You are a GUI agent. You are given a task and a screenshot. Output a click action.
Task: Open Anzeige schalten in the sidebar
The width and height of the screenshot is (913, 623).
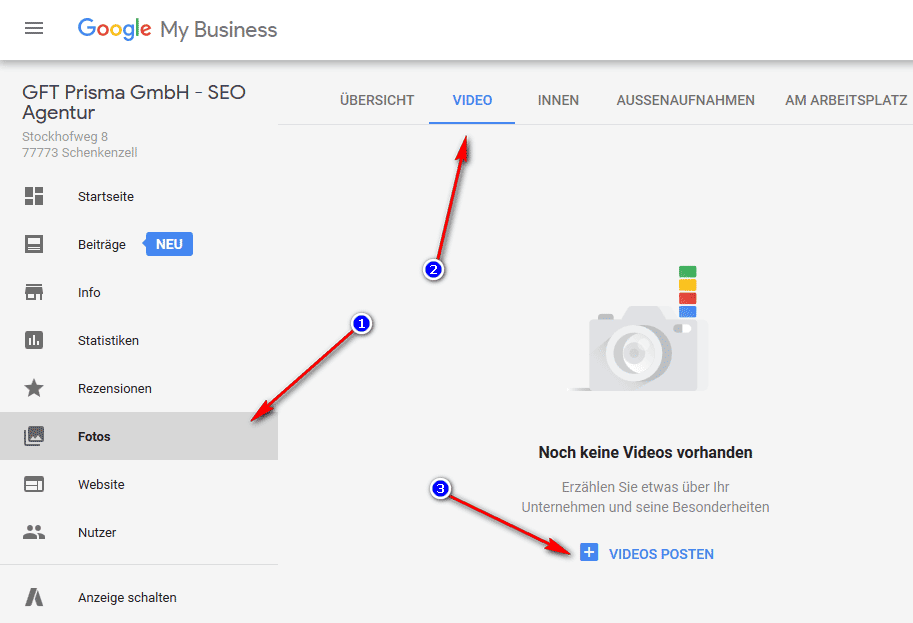[139, 597]
